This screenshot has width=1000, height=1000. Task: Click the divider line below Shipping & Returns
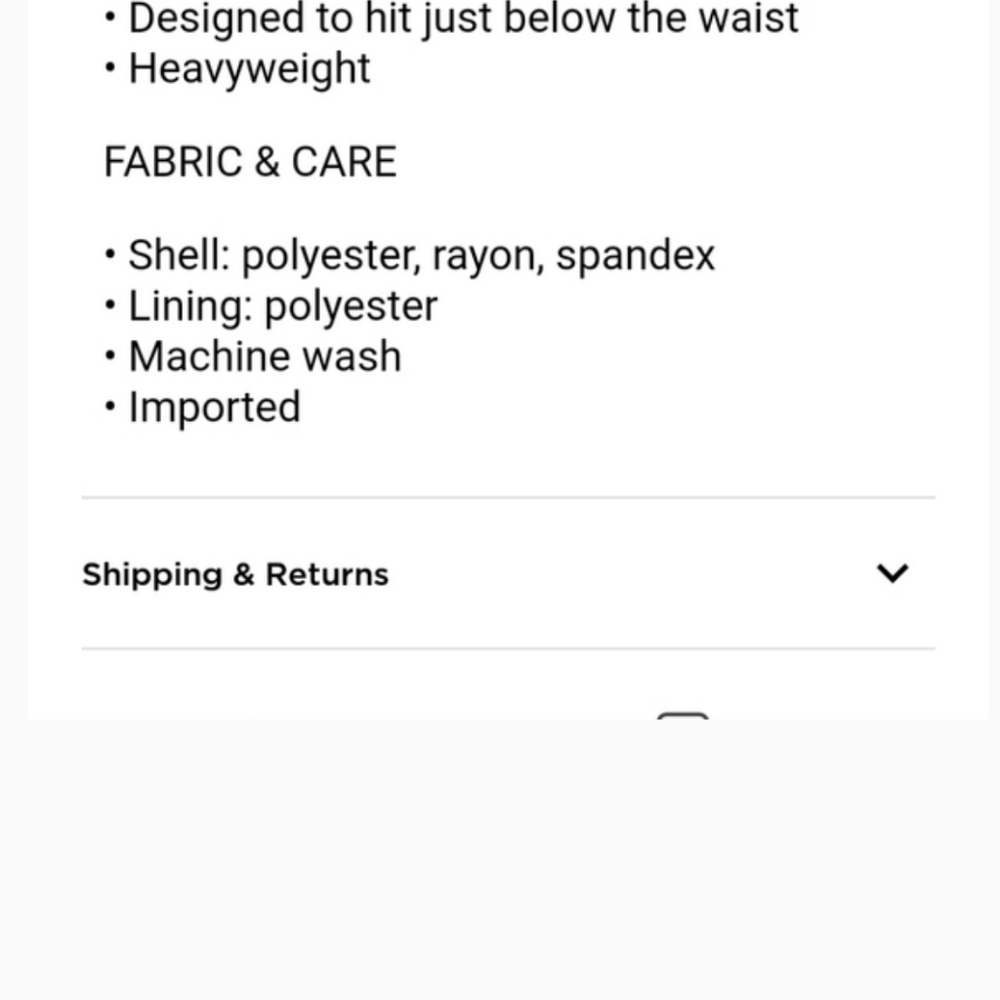pos(508,648)
